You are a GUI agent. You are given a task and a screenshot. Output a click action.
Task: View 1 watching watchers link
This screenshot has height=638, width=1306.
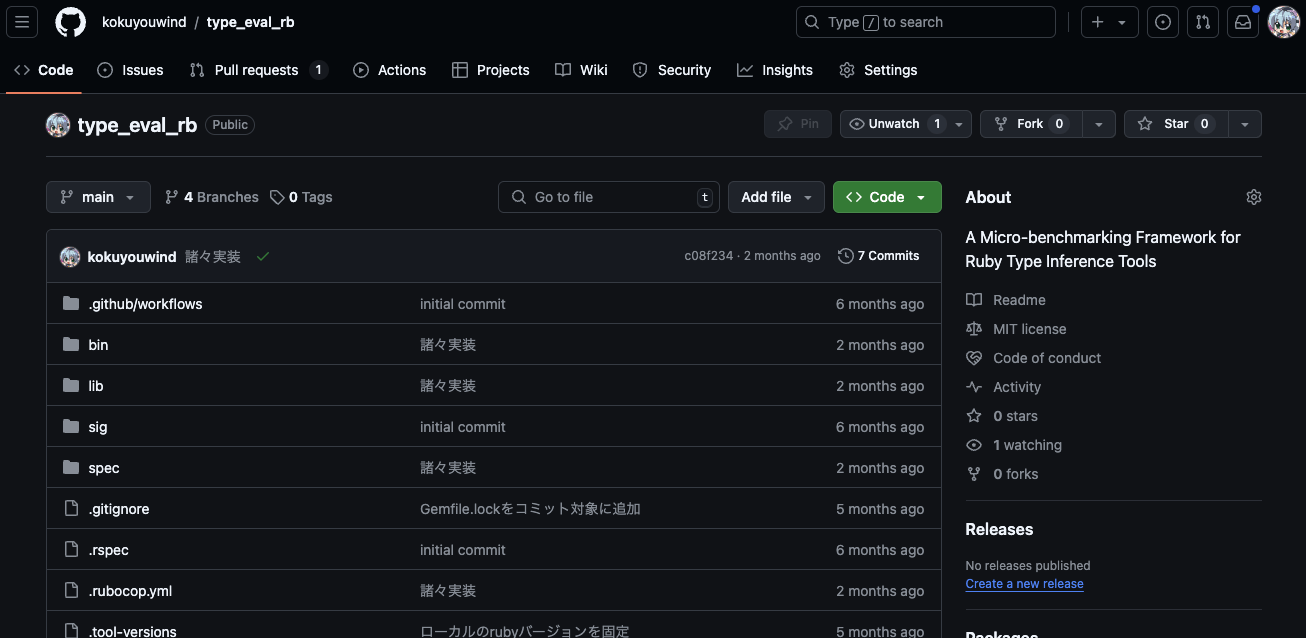(x=1014, y=445)
